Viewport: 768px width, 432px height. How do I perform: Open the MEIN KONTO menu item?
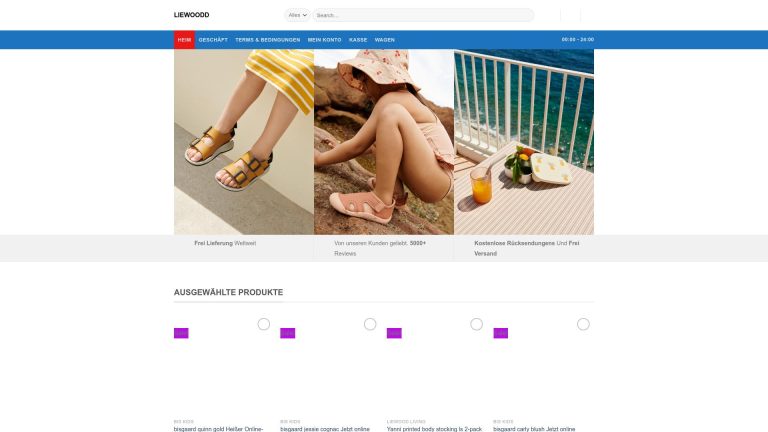[x=324, y=40]
